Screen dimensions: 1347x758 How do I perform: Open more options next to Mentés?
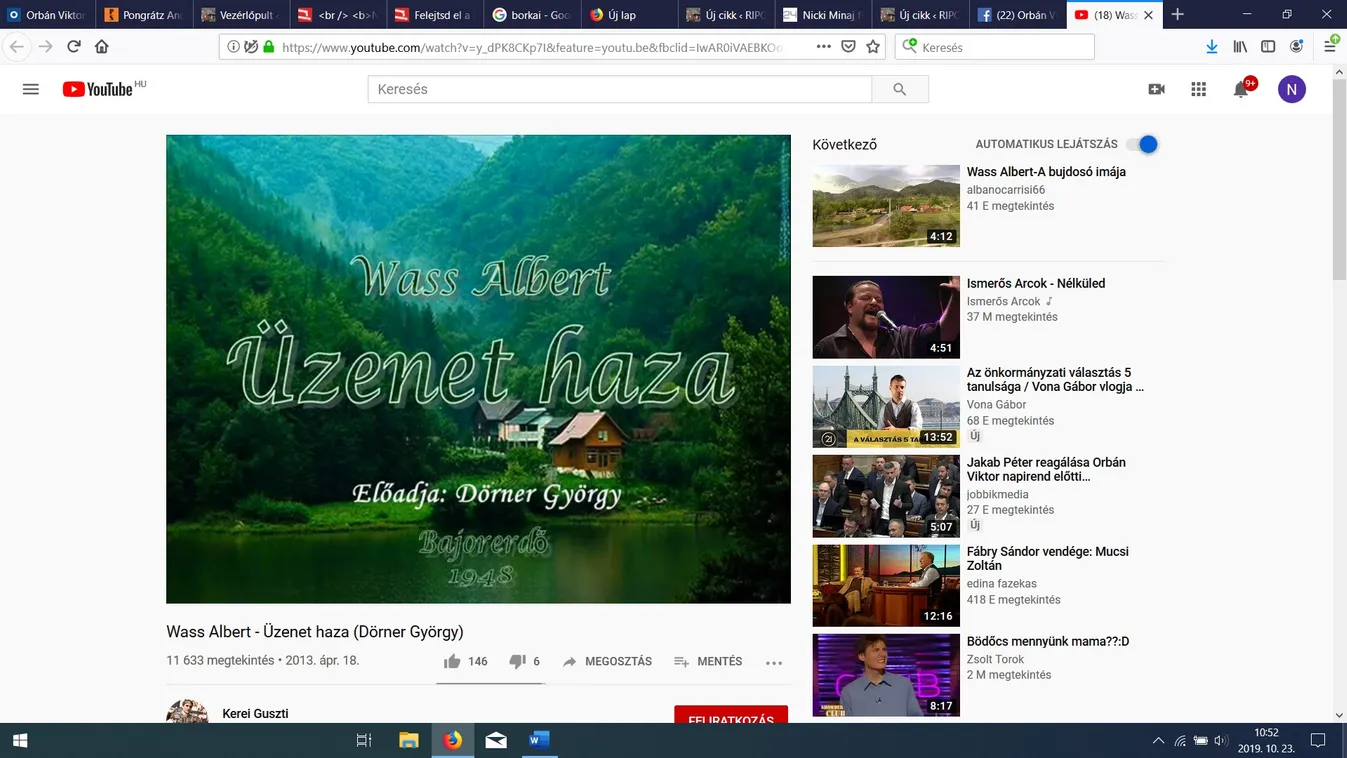click(x=773, y=662)
